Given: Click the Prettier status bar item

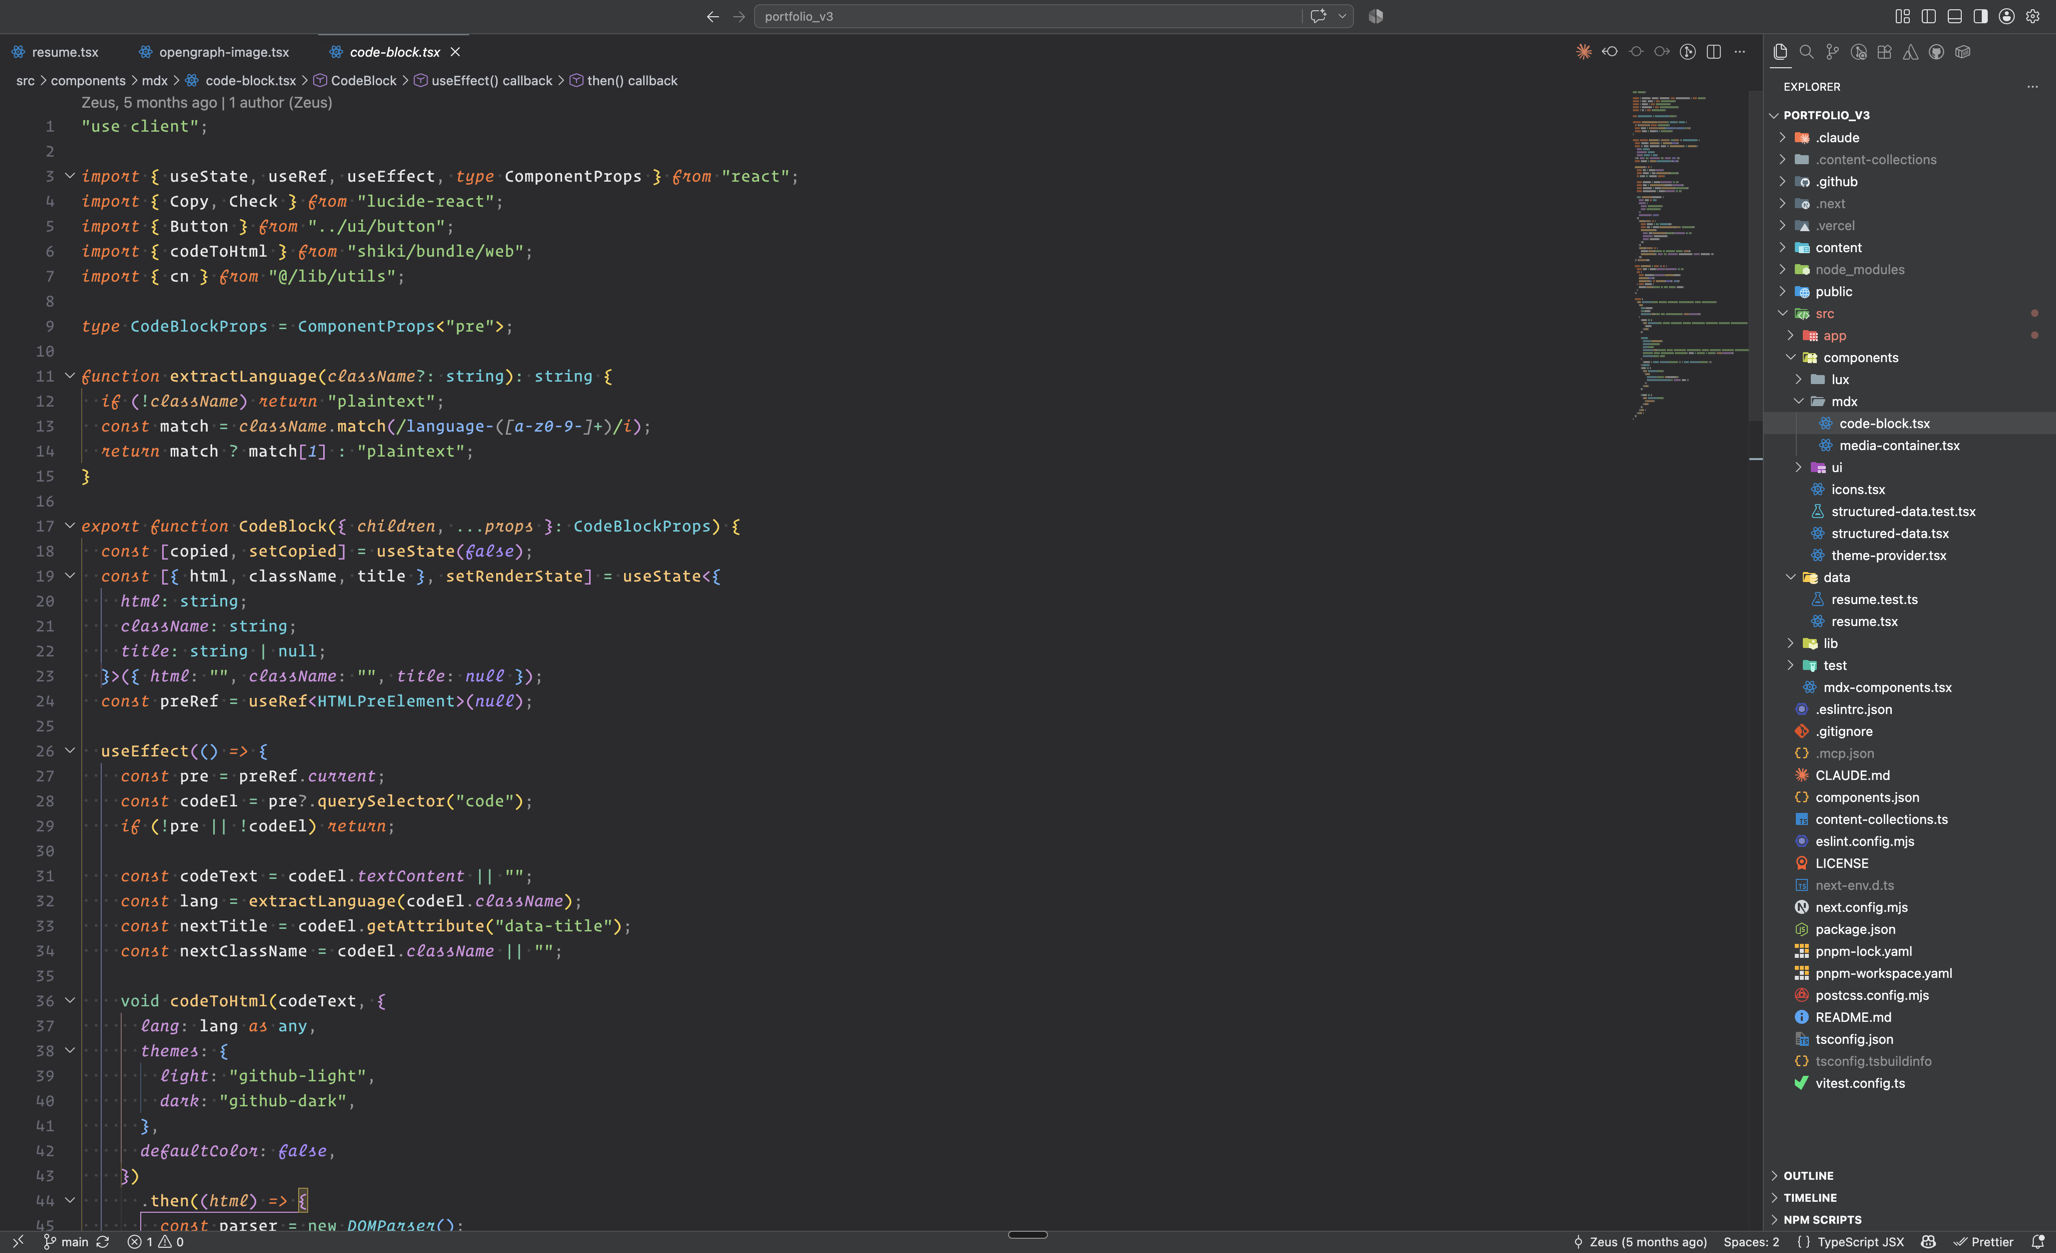Looking at the screenshot, I should coord(1983,1242).
